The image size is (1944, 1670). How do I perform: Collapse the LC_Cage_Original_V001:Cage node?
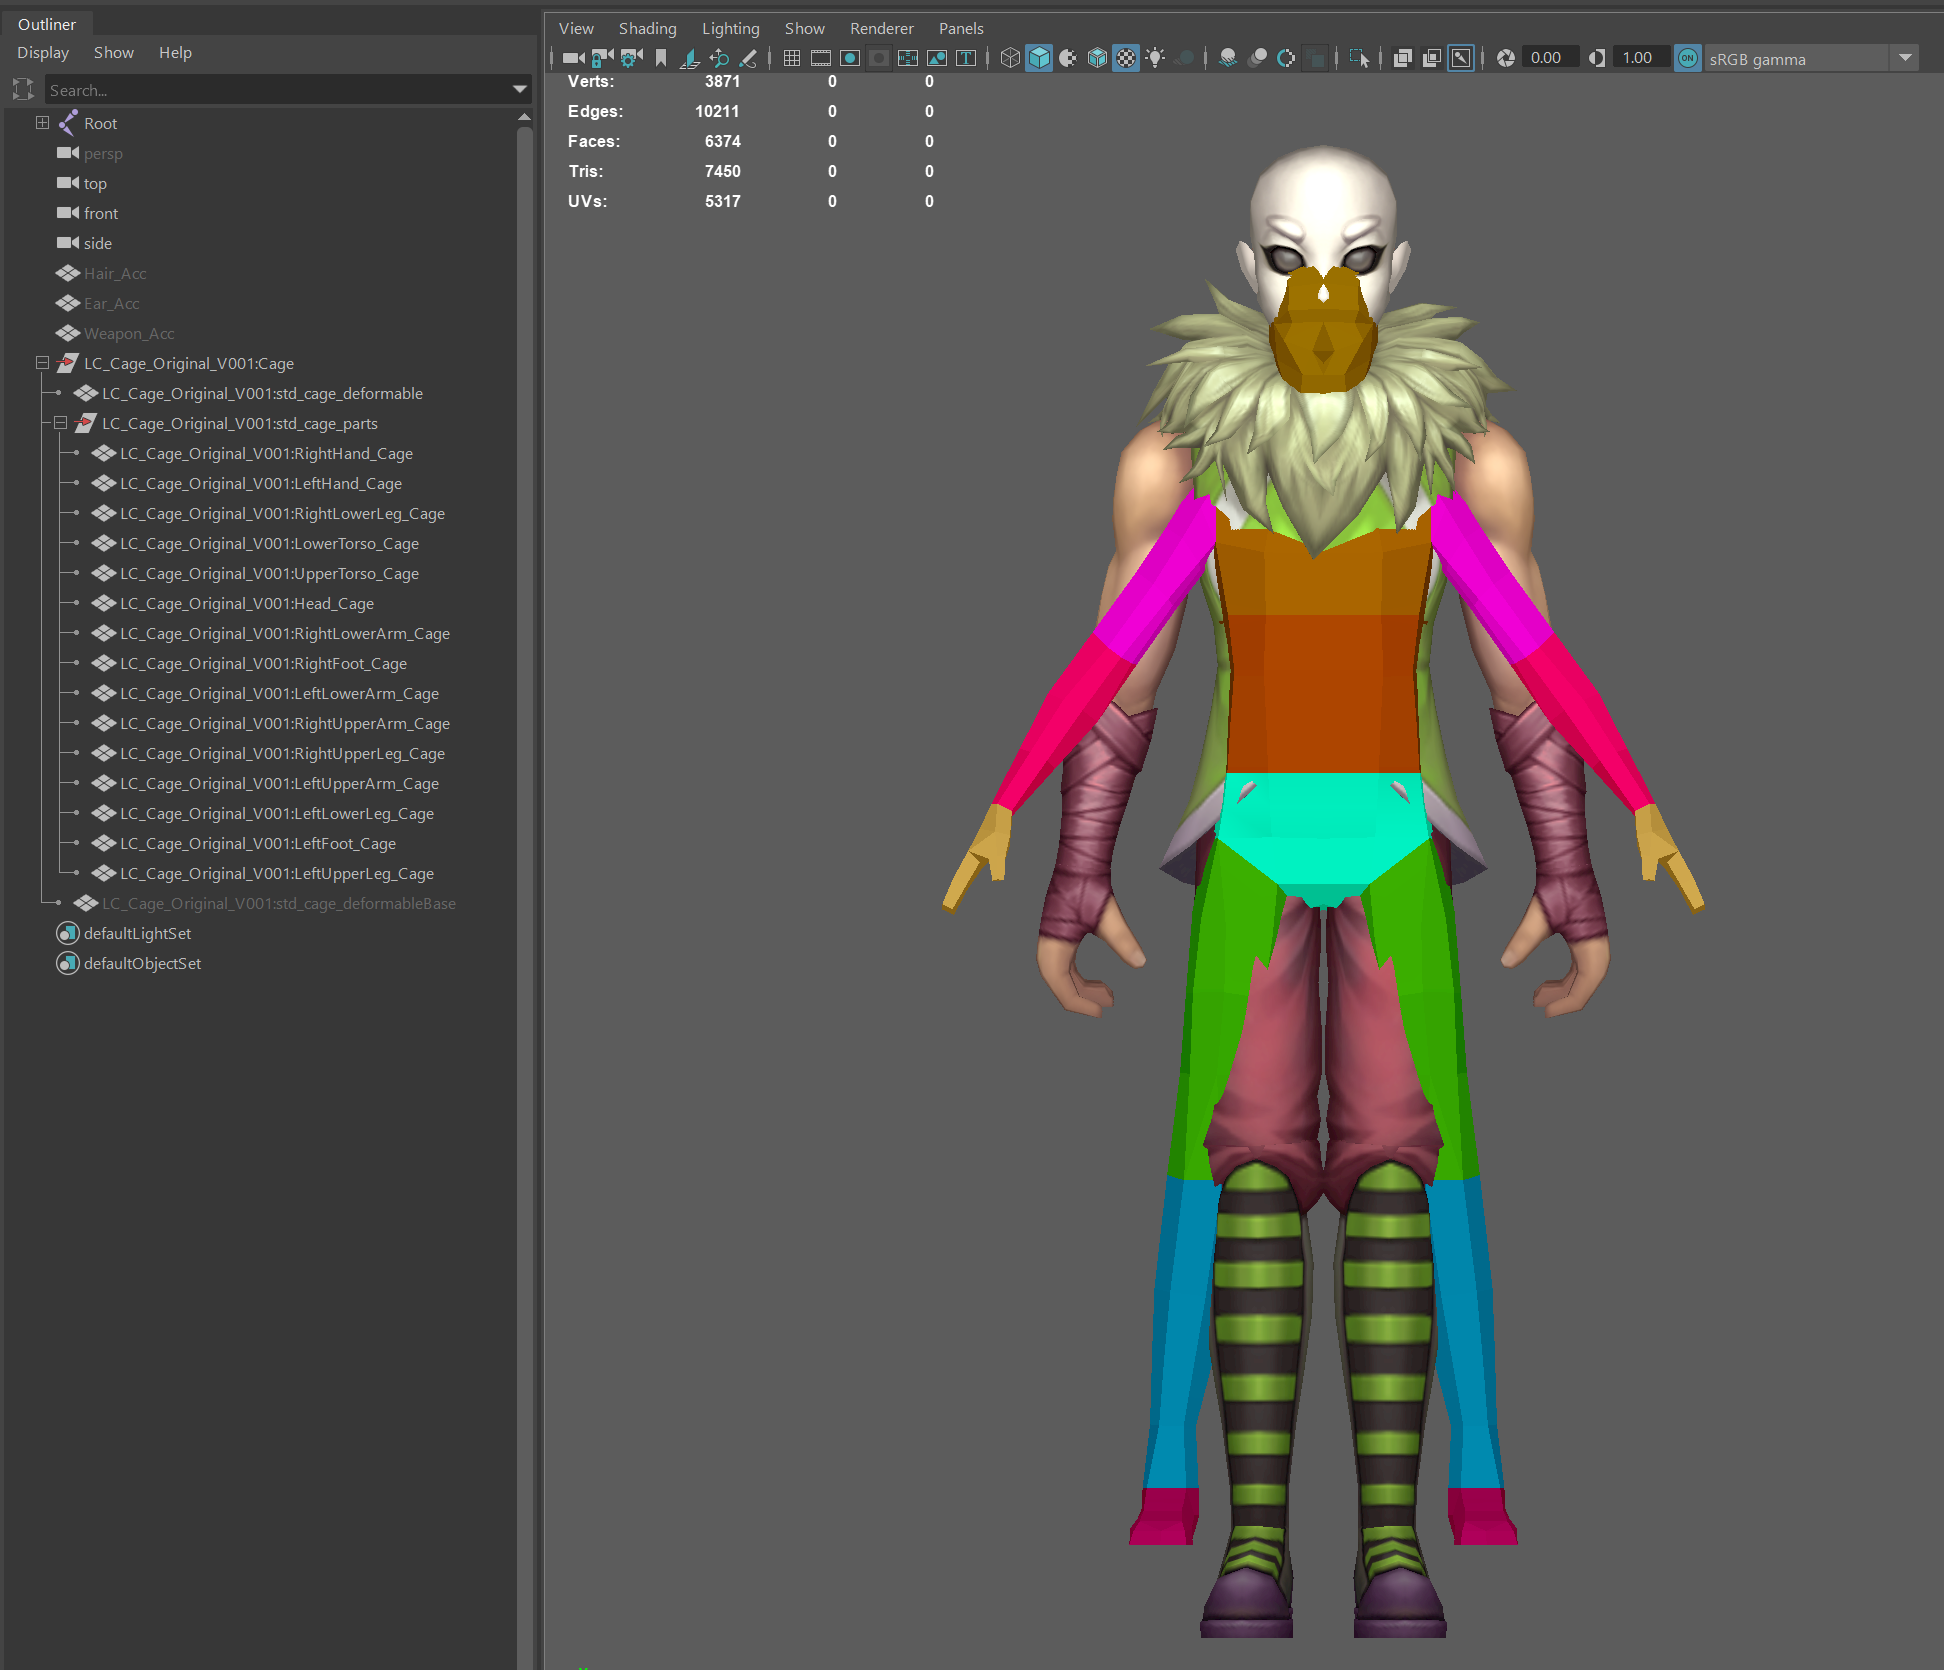(x=42, y=363)
